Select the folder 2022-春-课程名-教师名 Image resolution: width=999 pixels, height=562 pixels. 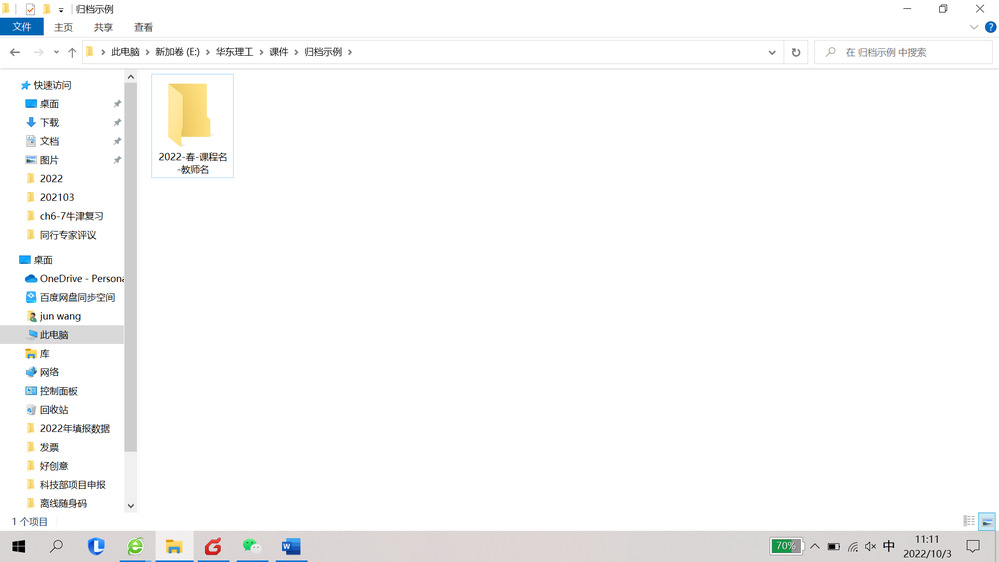[x=192, y=126]
